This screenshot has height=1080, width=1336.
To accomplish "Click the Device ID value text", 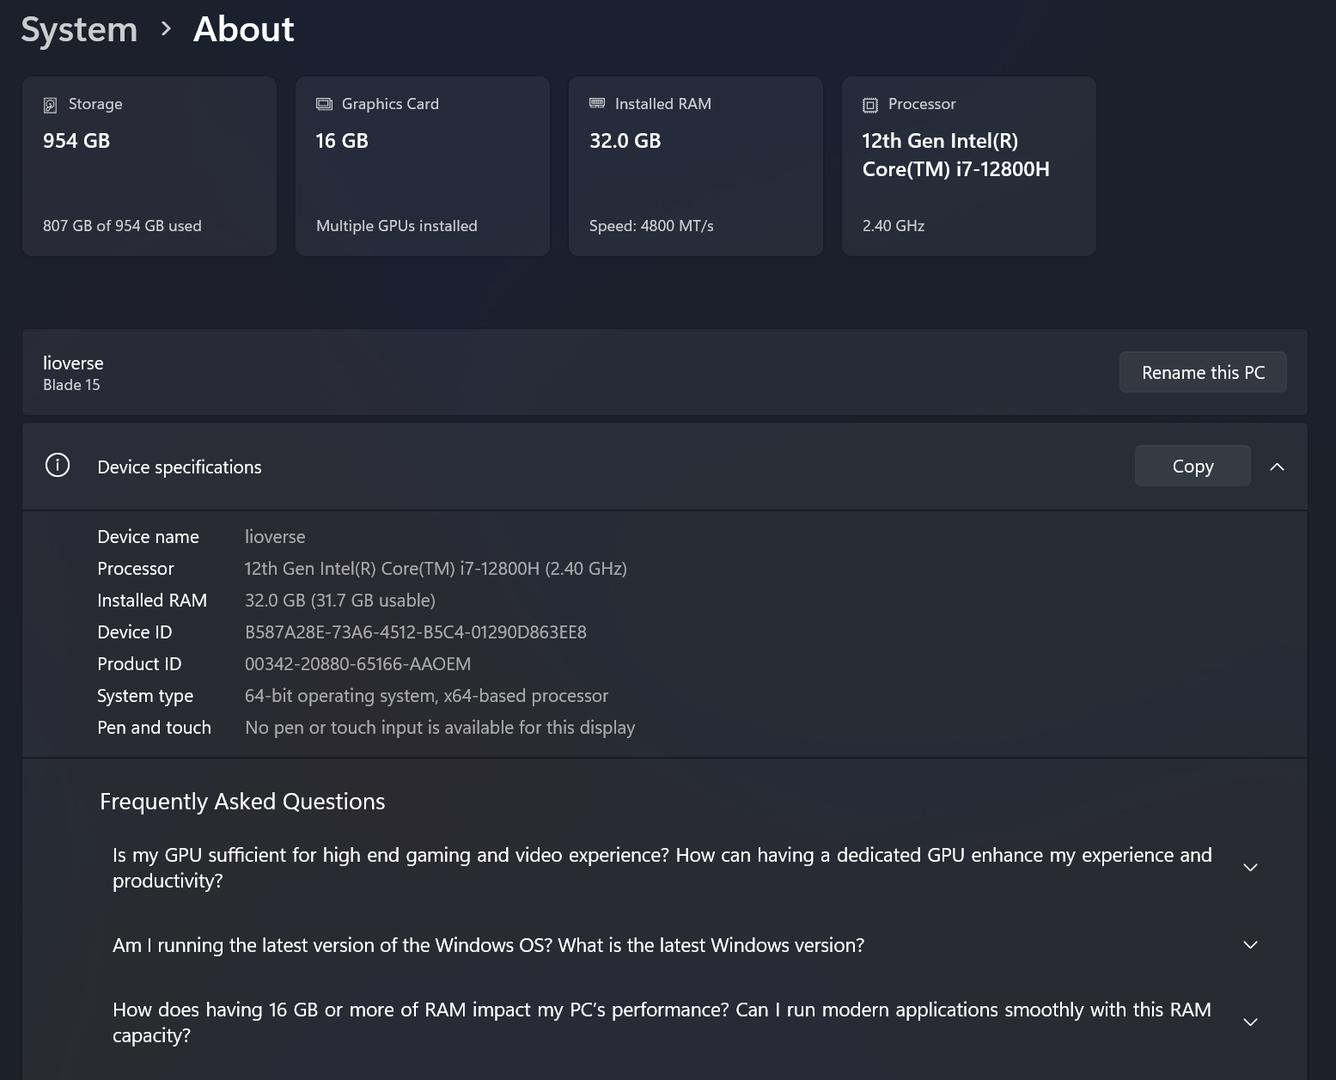I will coord(415,632).
